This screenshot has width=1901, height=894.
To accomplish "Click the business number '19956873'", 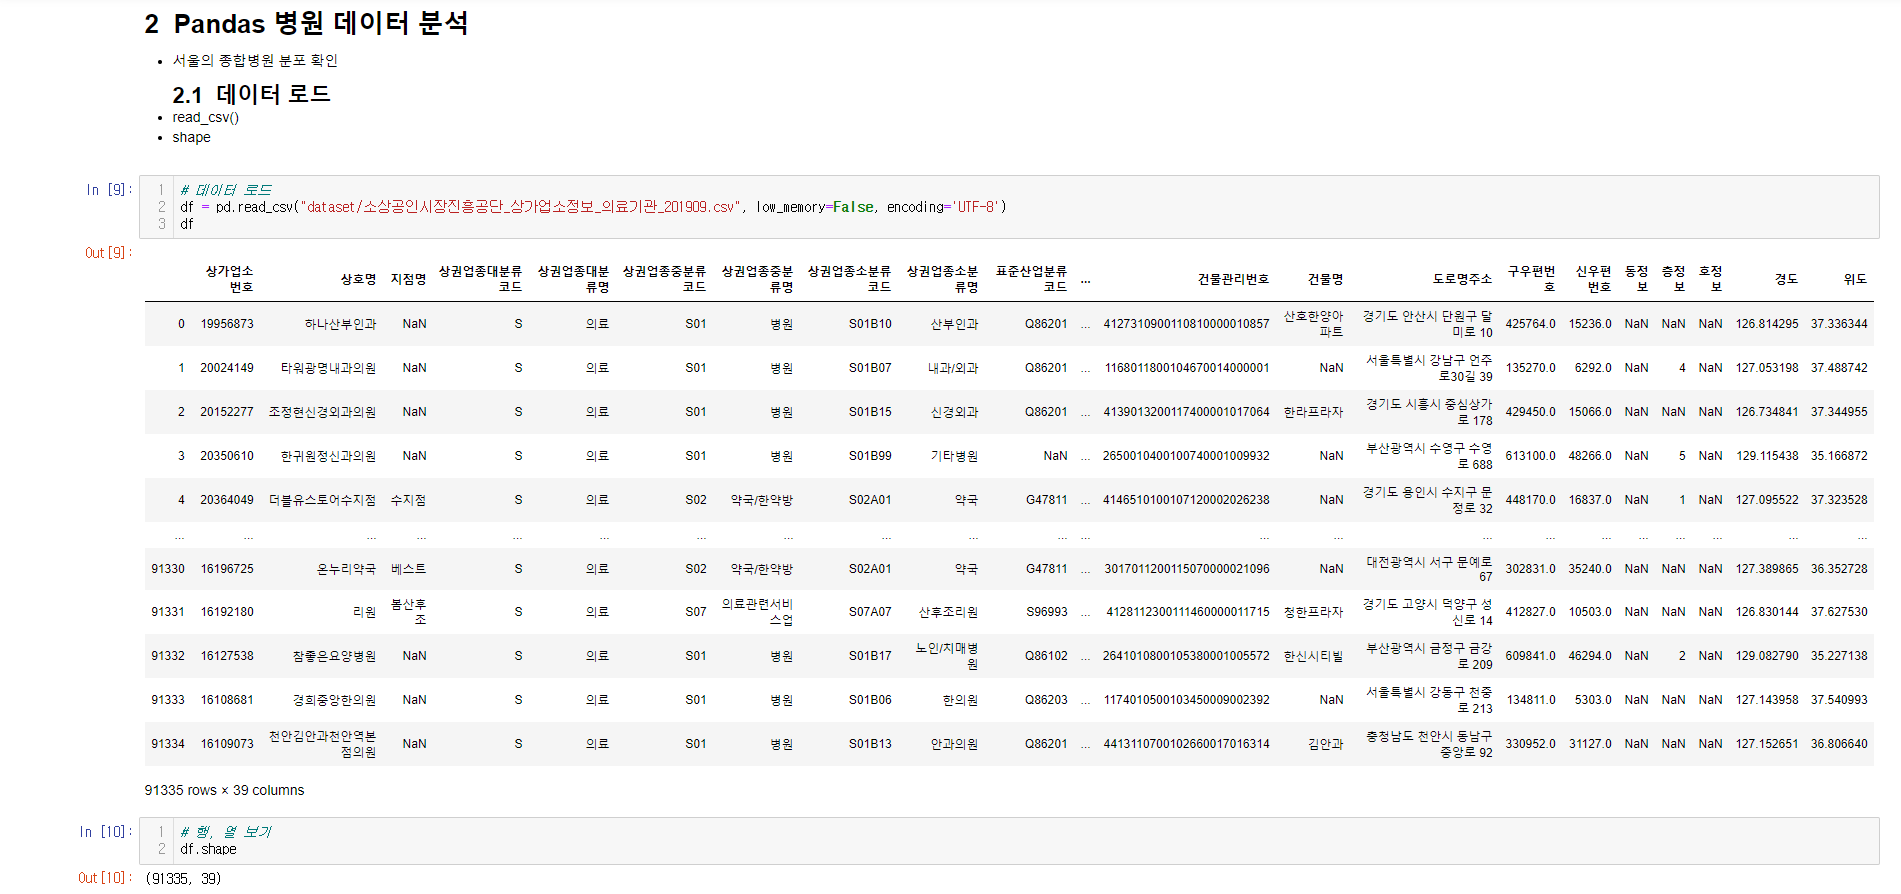I will (x=227, y=324).
